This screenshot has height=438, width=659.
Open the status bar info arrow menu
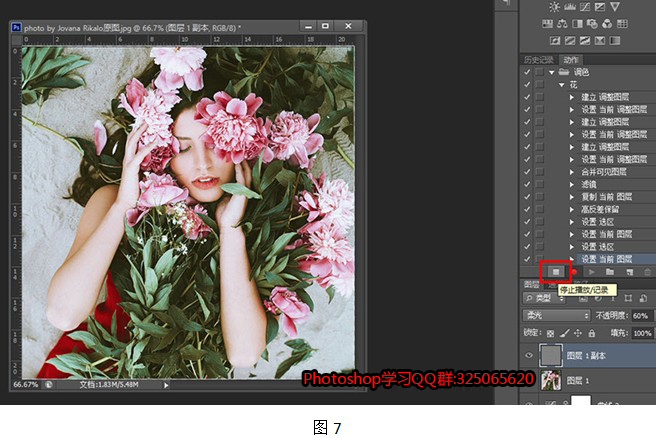[x=166, y=385]
